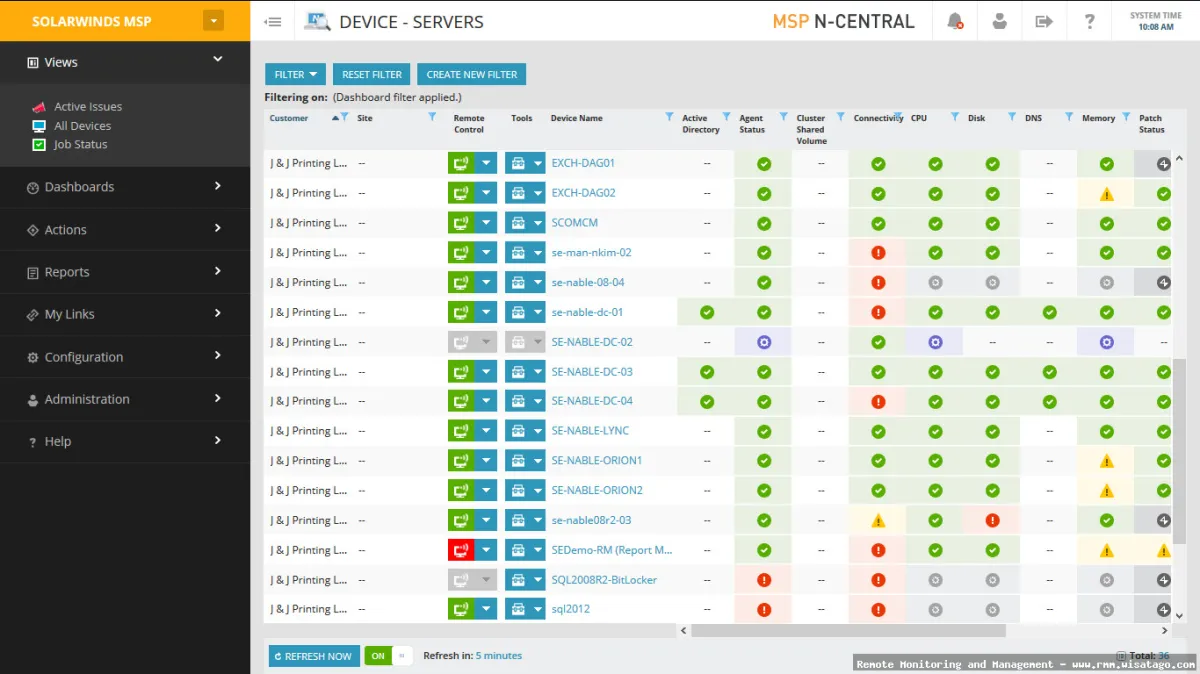
Task: Click Agent Status icon for SE-NABLE-DC-02
Action: pos(764,342)
